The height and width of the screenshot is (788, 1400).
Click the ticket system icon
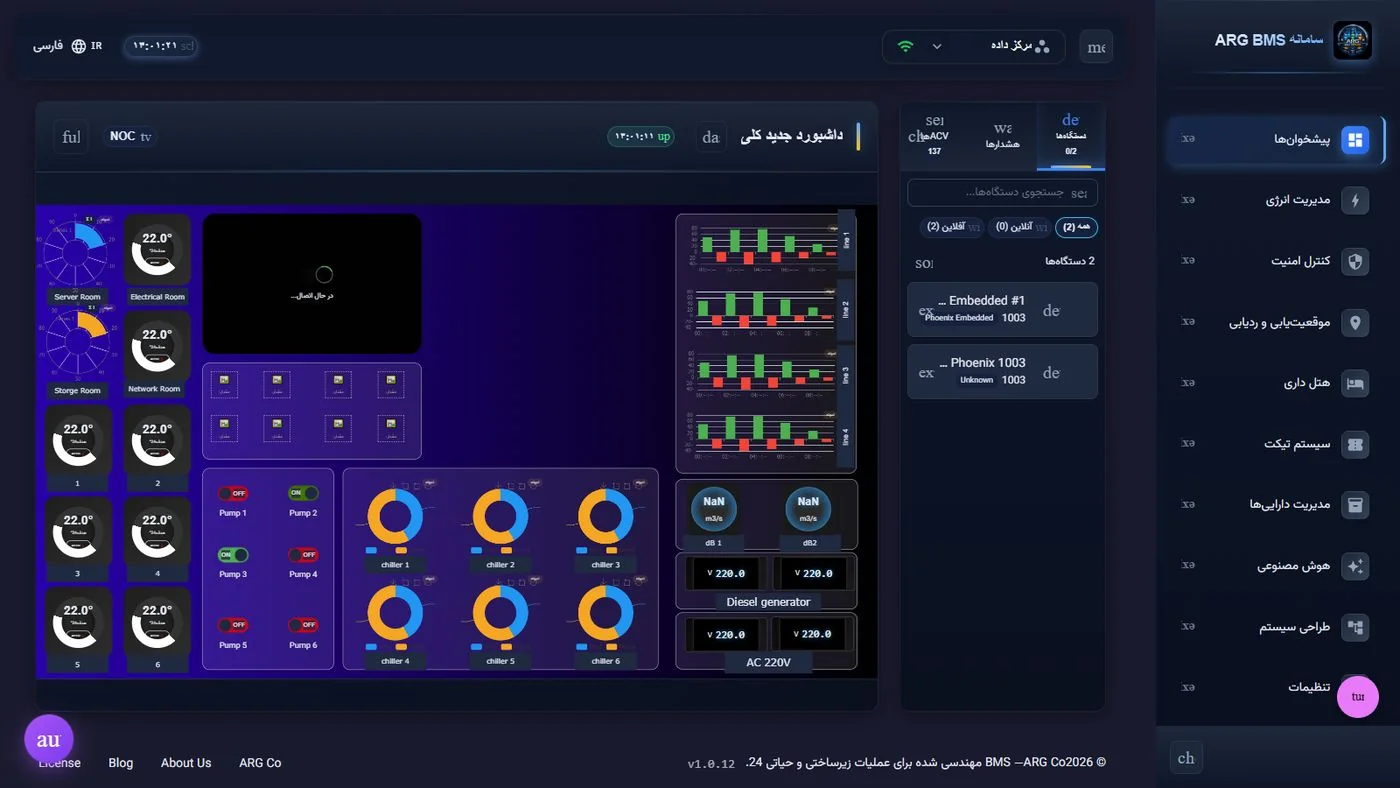pos(1355,444)
